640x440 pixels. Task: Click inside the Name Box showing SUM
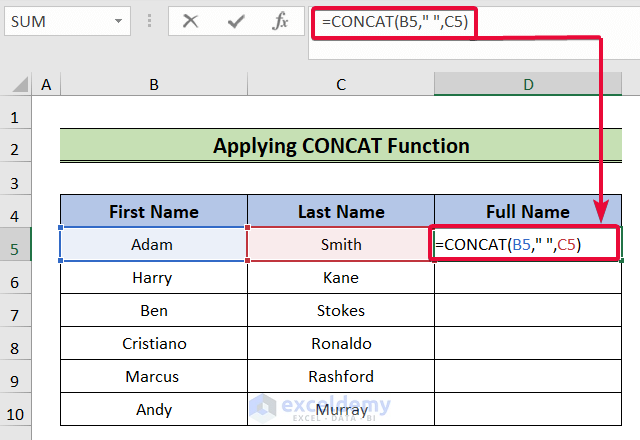pos(55,20)
